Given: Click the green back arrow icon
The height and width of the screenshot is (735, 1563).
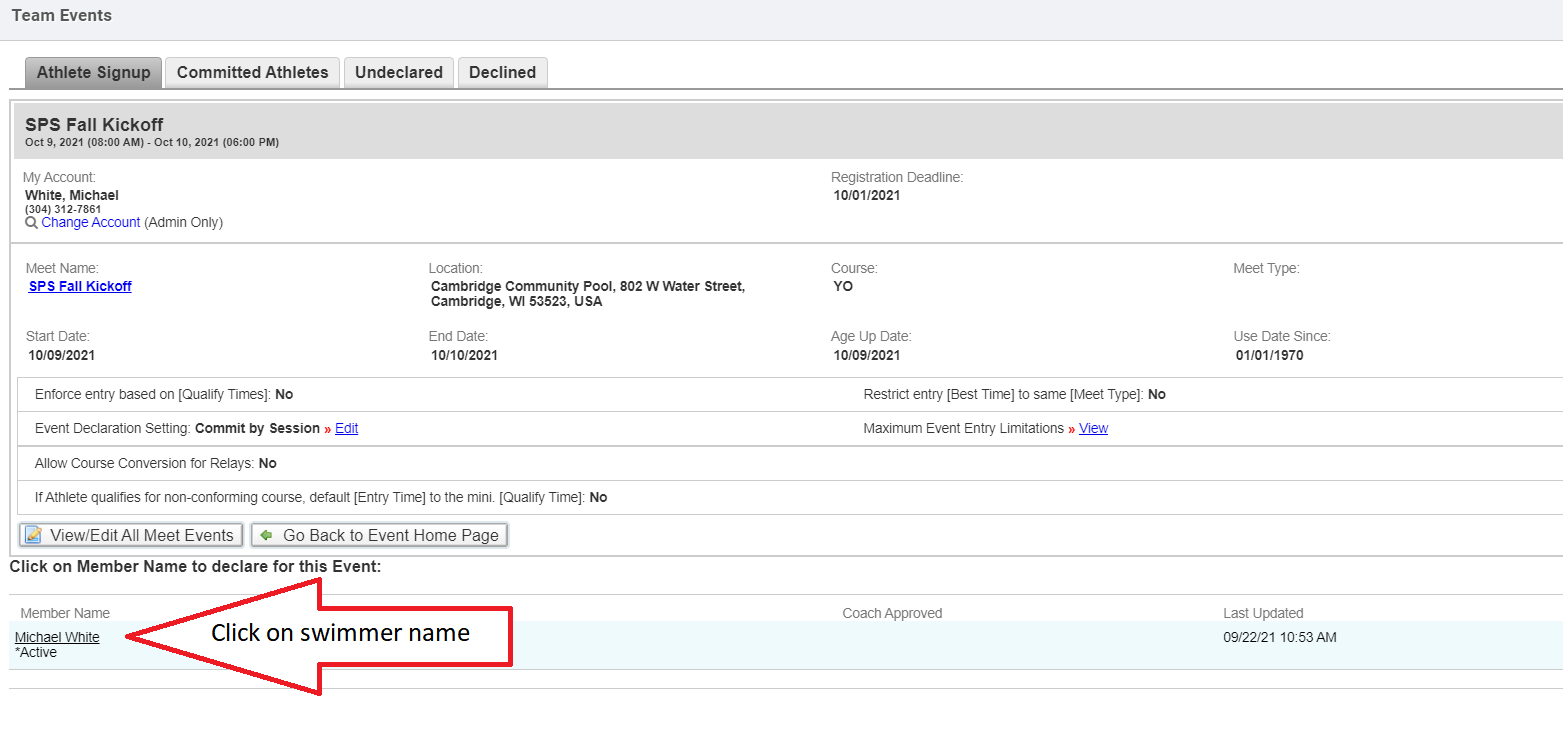Looking at the screenshot, I should tap(266, 535).
